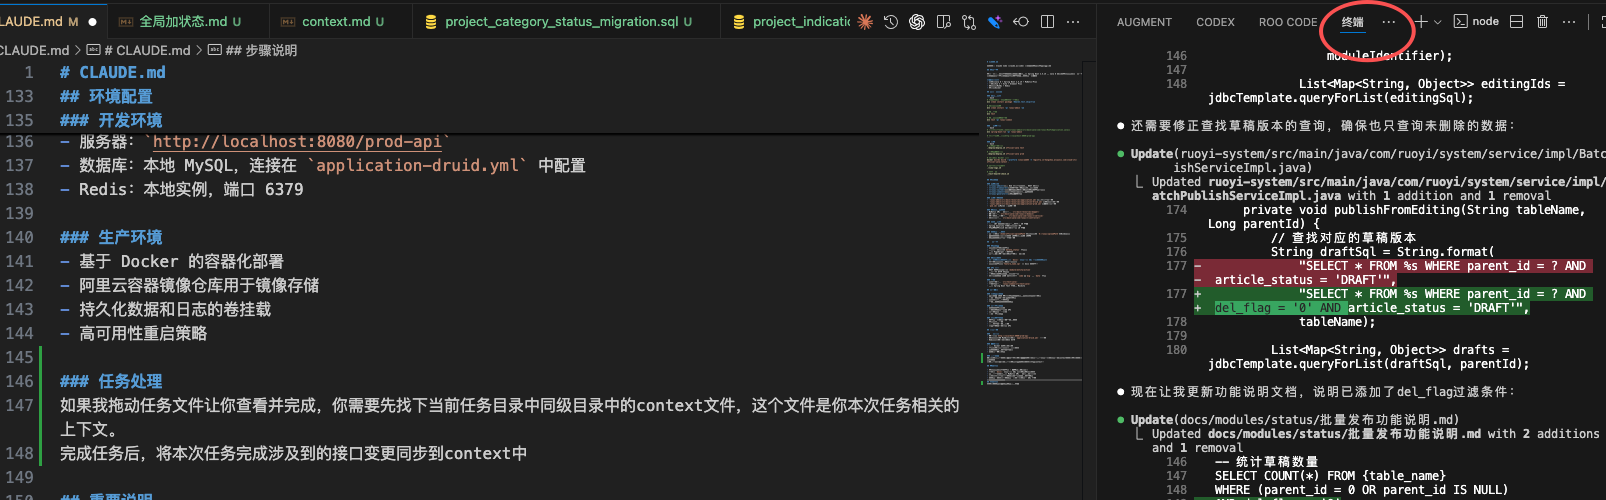This screenshot has height=500, width=1606.
Task: Click the source control compare changes icon
Action: pyautogui.click(x=969, y=21)
